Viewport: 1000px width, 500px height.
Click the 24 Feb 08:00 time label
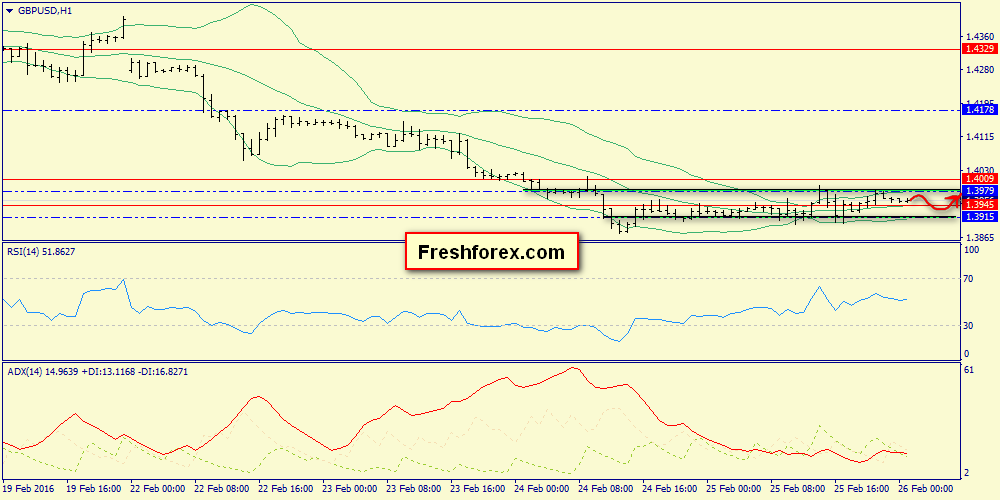(605, 489)
